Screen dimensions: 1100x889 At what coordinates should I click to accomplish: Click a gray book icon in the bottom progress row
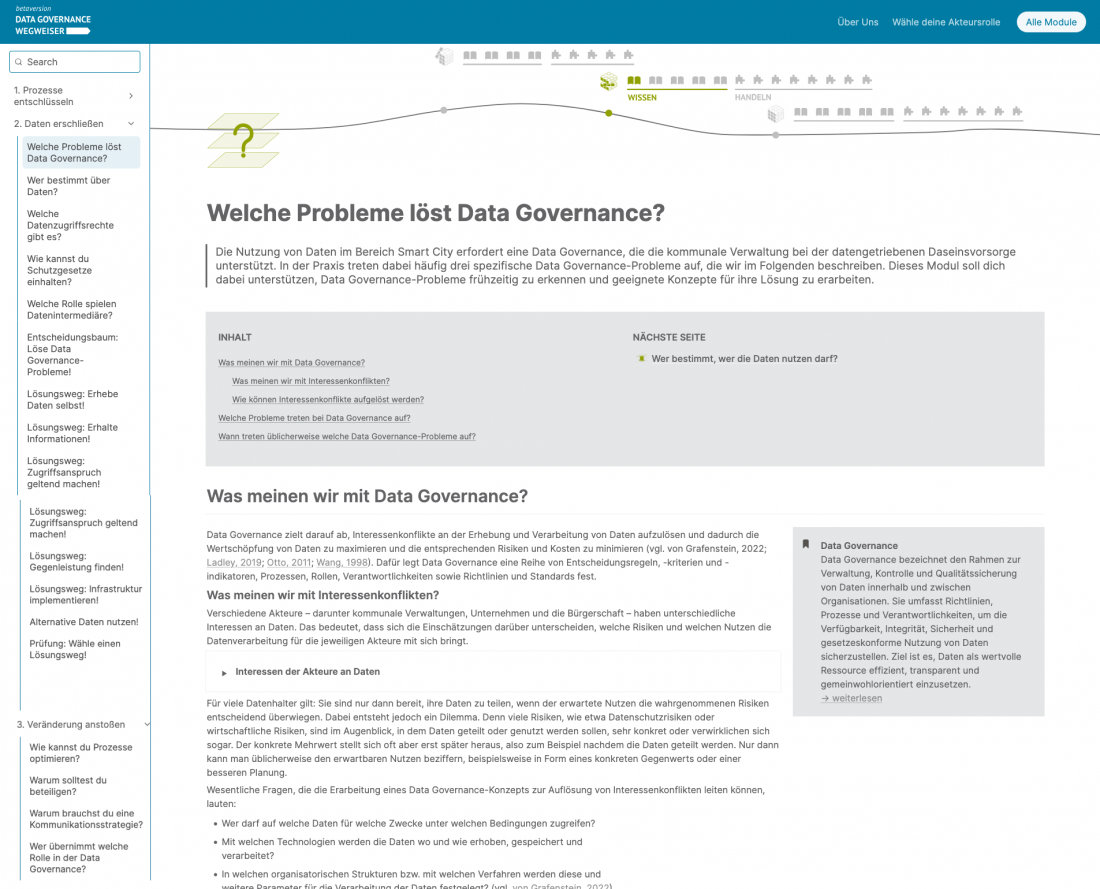coord(800,112)
